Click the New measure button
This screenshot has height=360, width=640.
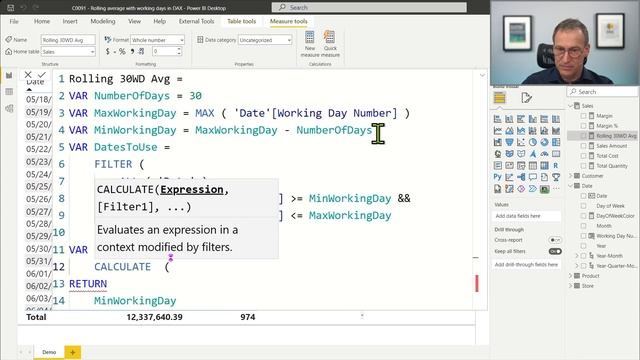coord(310,44)
